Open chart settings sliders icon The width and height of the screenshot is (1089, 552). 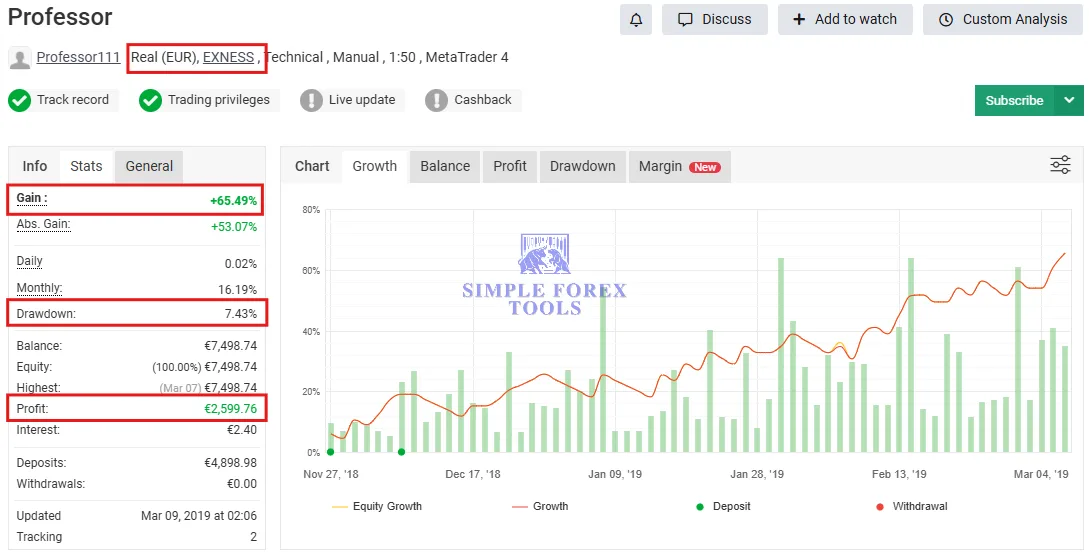1060,165
